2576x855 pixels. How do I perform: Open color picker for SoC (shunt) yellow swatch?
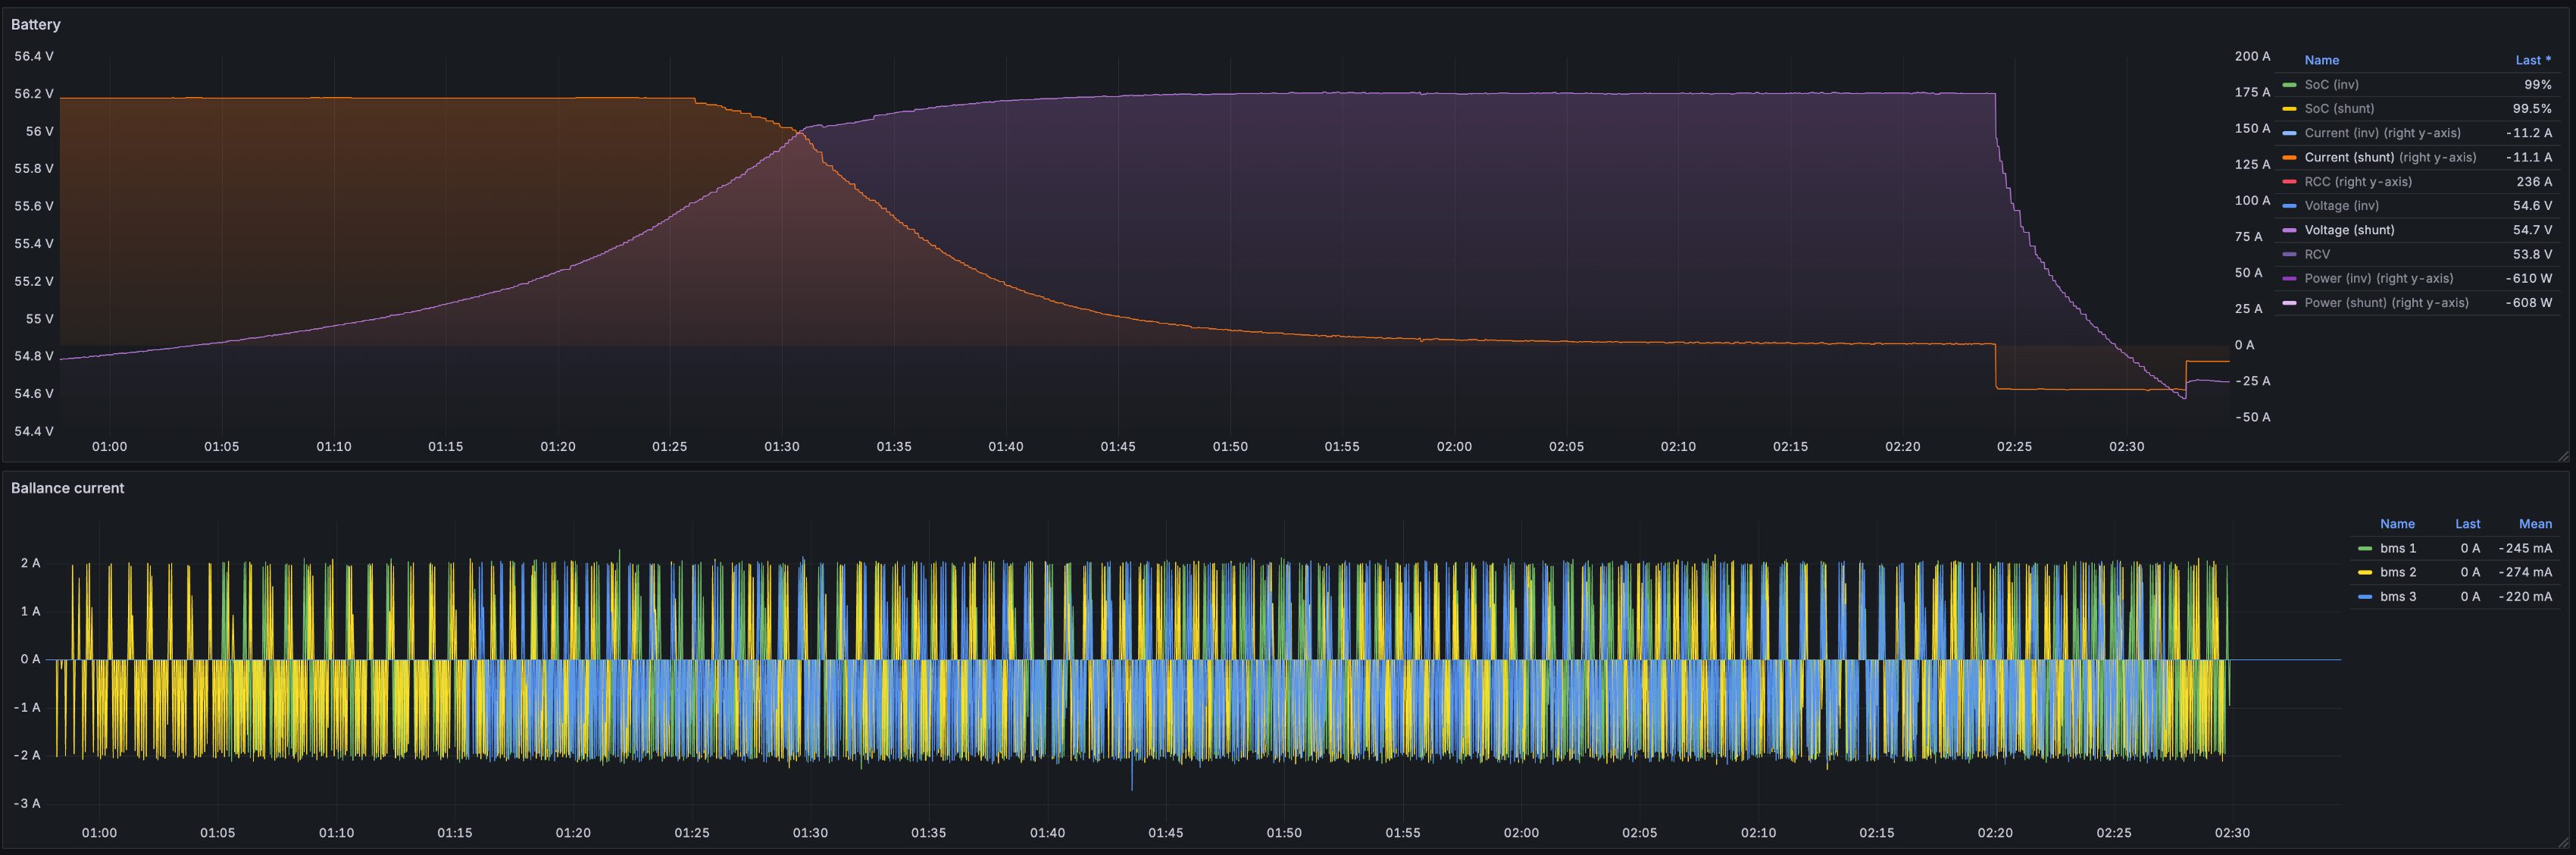click(2289, 109)
